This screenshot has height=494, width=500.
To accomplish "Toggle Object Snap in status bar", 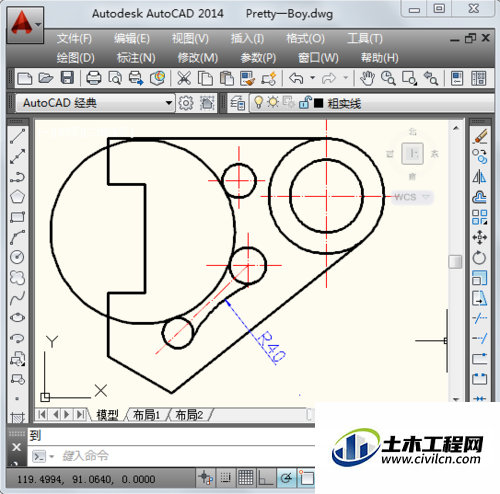I will pyautogui.click(x=306, y=478).
